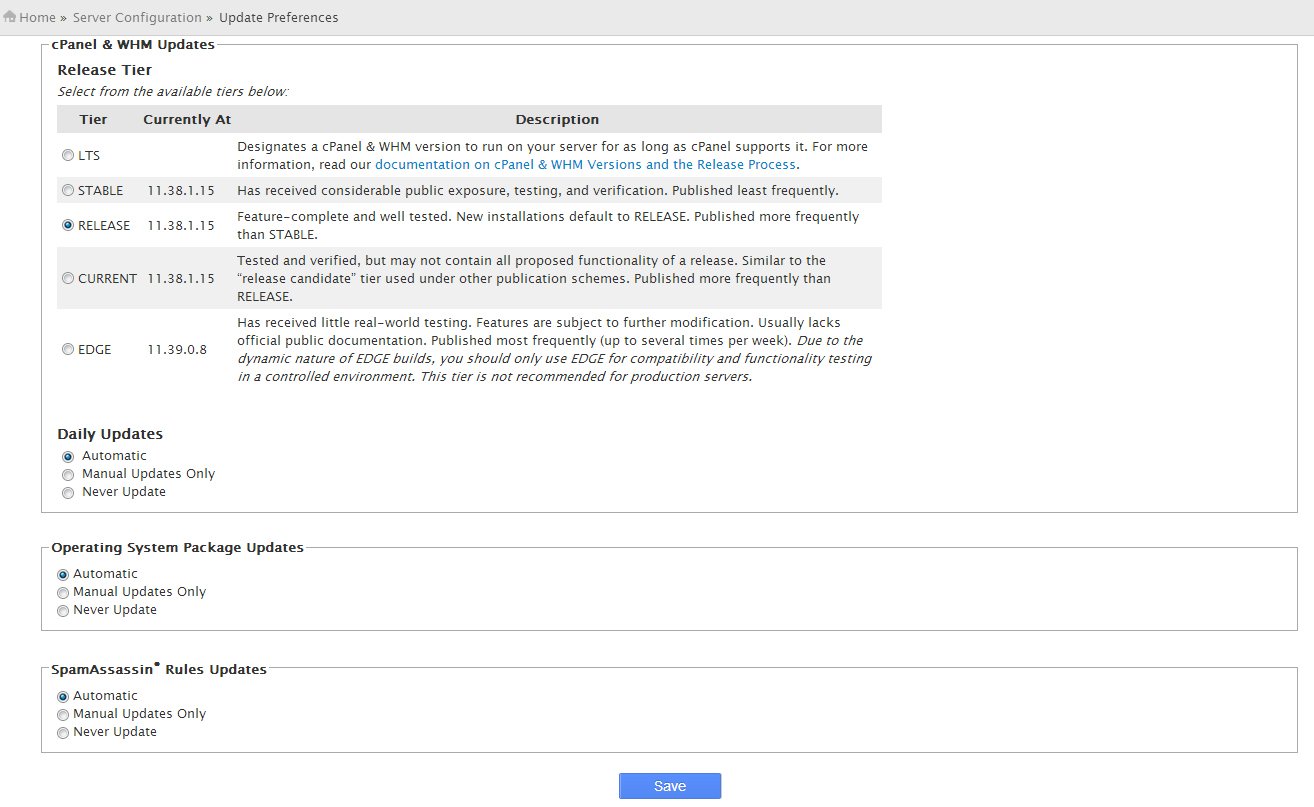The image size is (1314, 807).
Task: Click the RELEASE version 11.38.1.15 cell
Action: click(181, 225)
